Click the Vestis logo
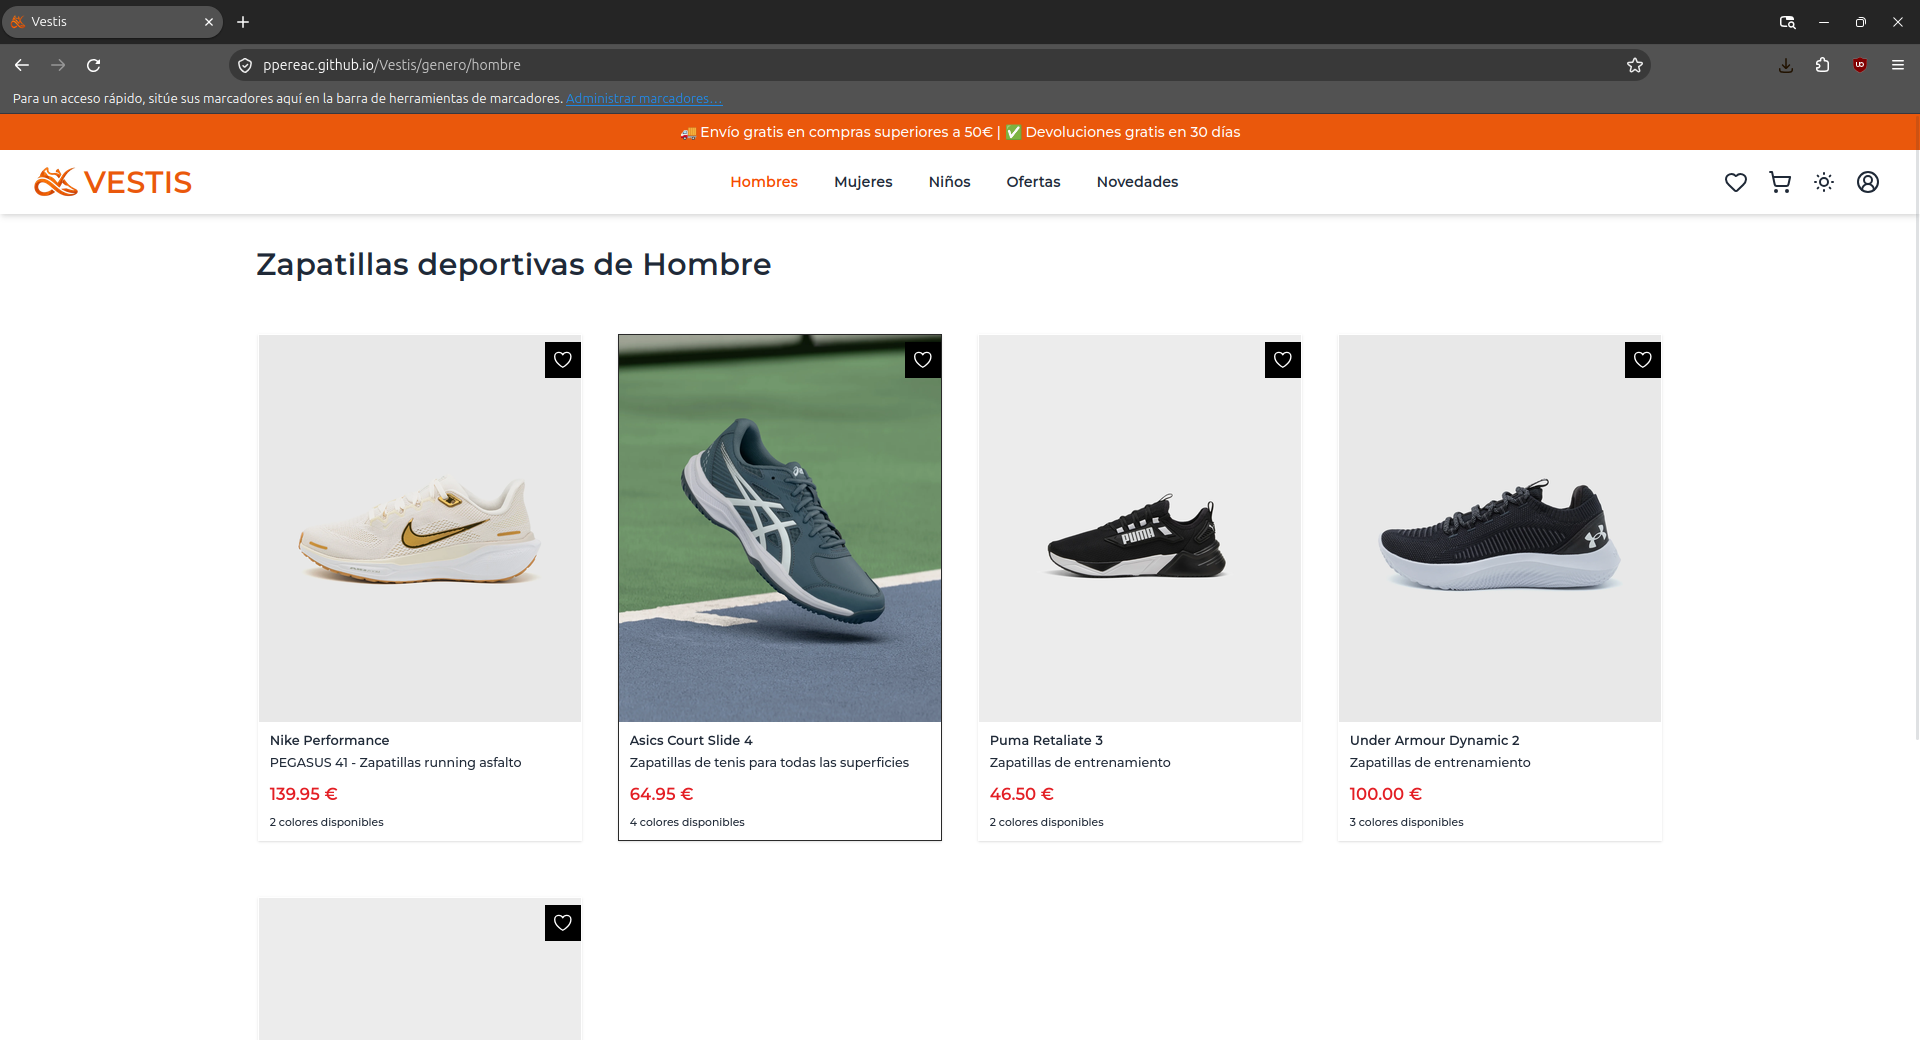Viewport: 1920px width, 1040px height. click(x=113, y=182)
